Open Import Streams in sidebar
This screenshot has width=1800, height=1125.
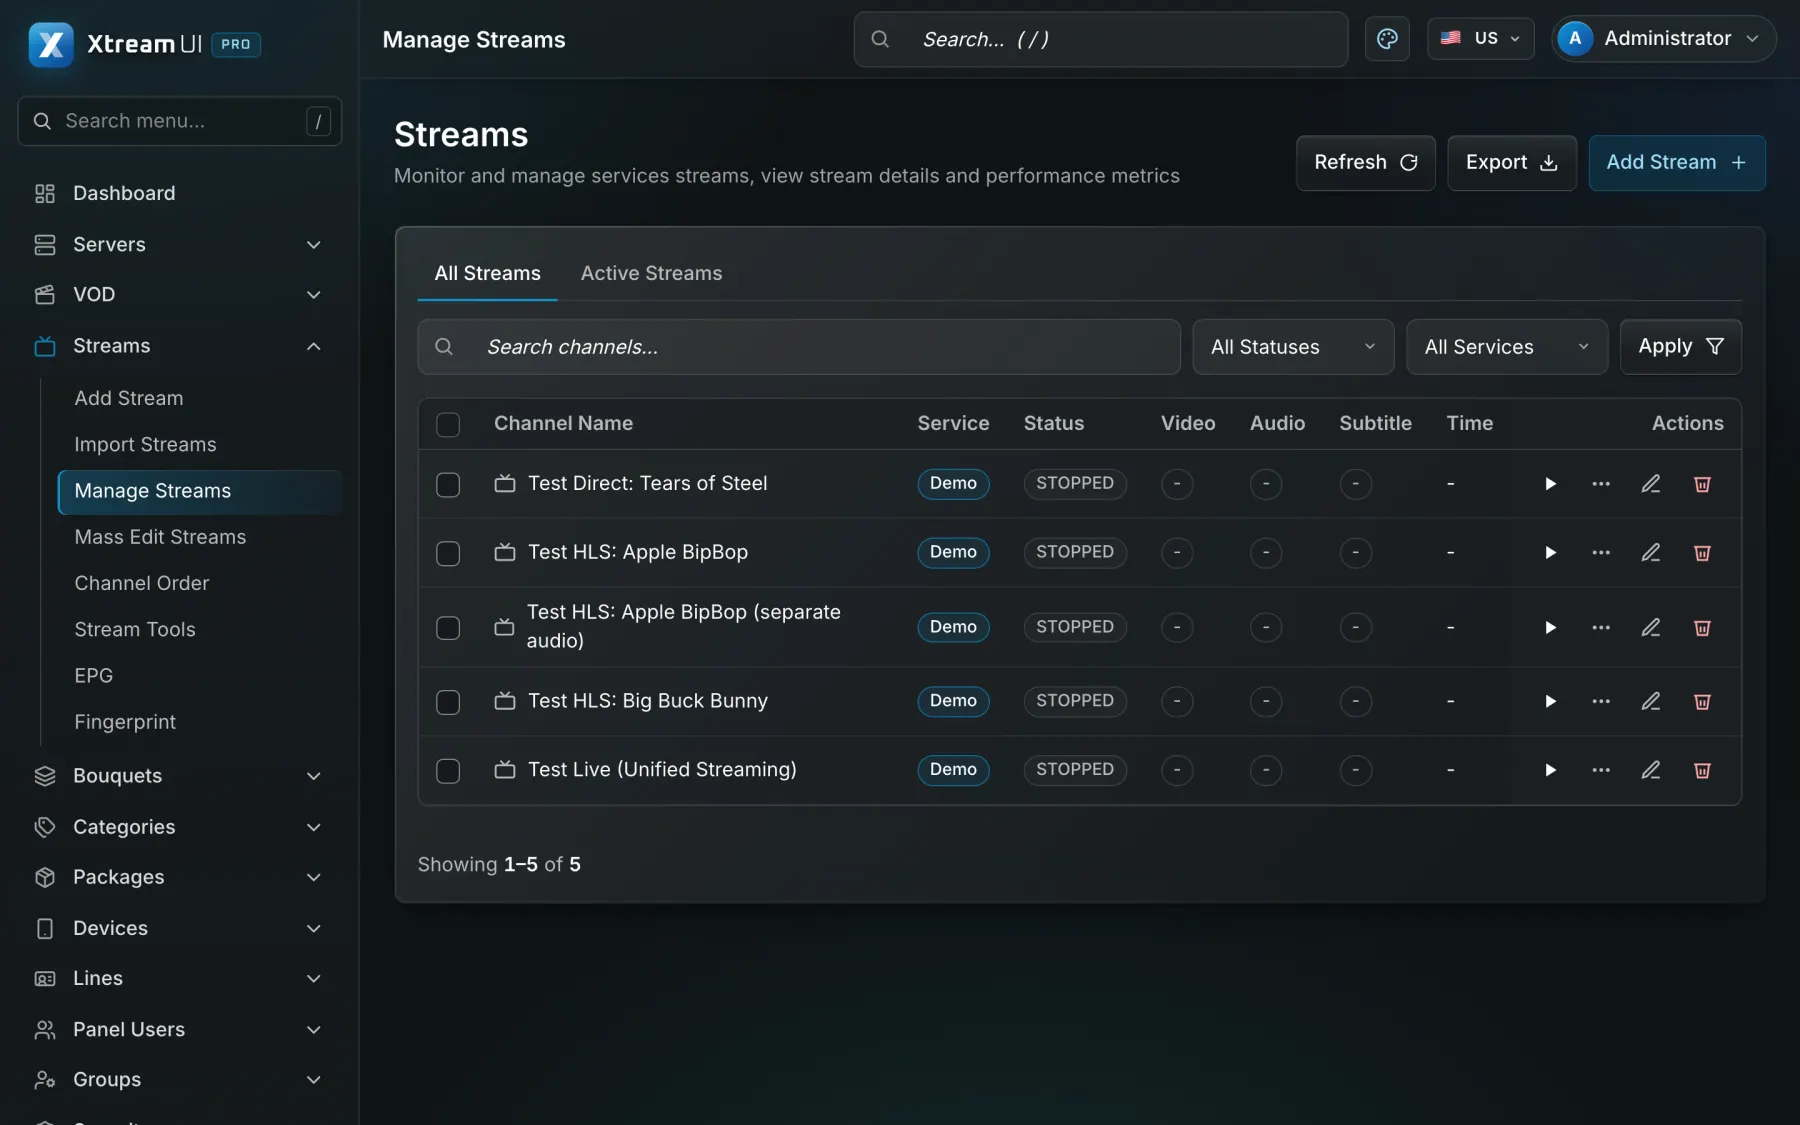pos(146,445)
